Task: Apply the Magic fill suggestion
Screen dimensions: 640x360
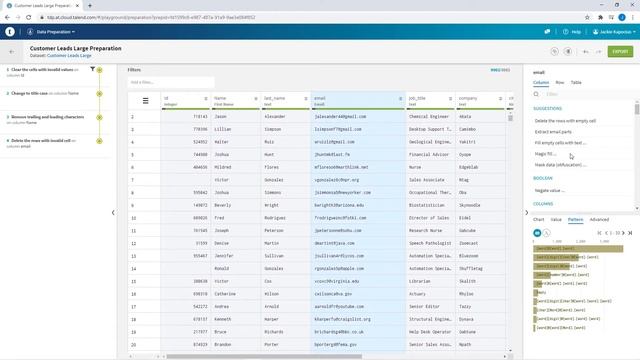Action: click(545, 154)
